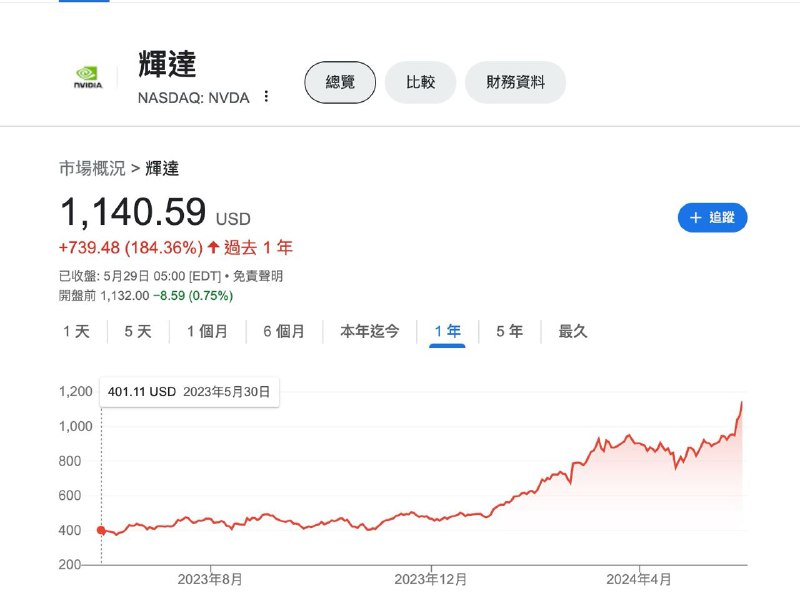Select the 1 個月 time range

point(207,332)
